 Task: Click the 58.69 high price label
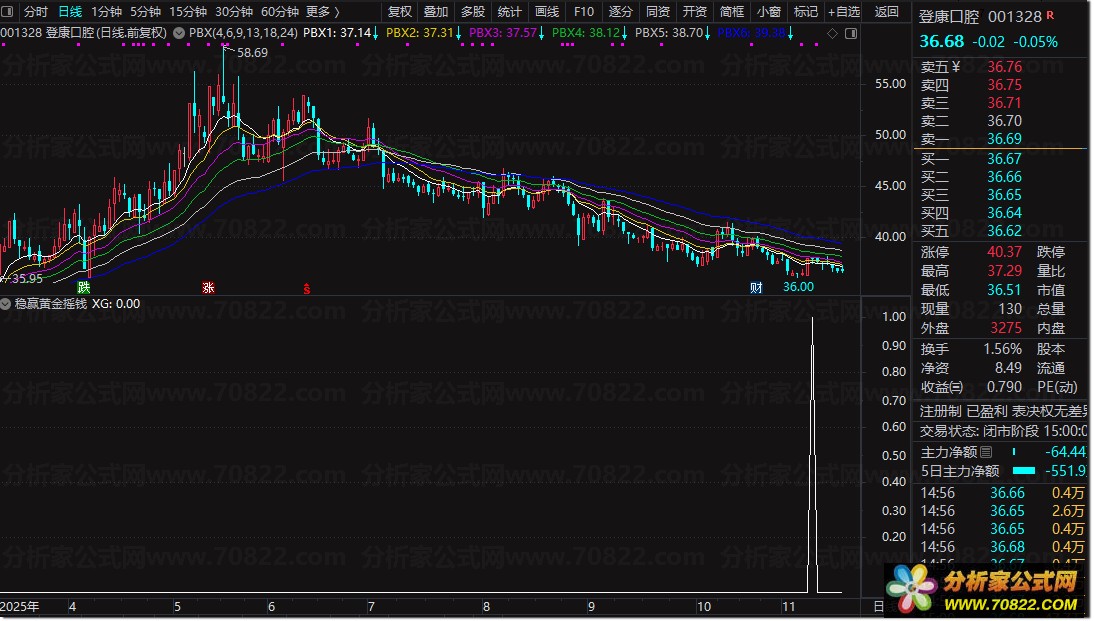click(x=252, y=52)
